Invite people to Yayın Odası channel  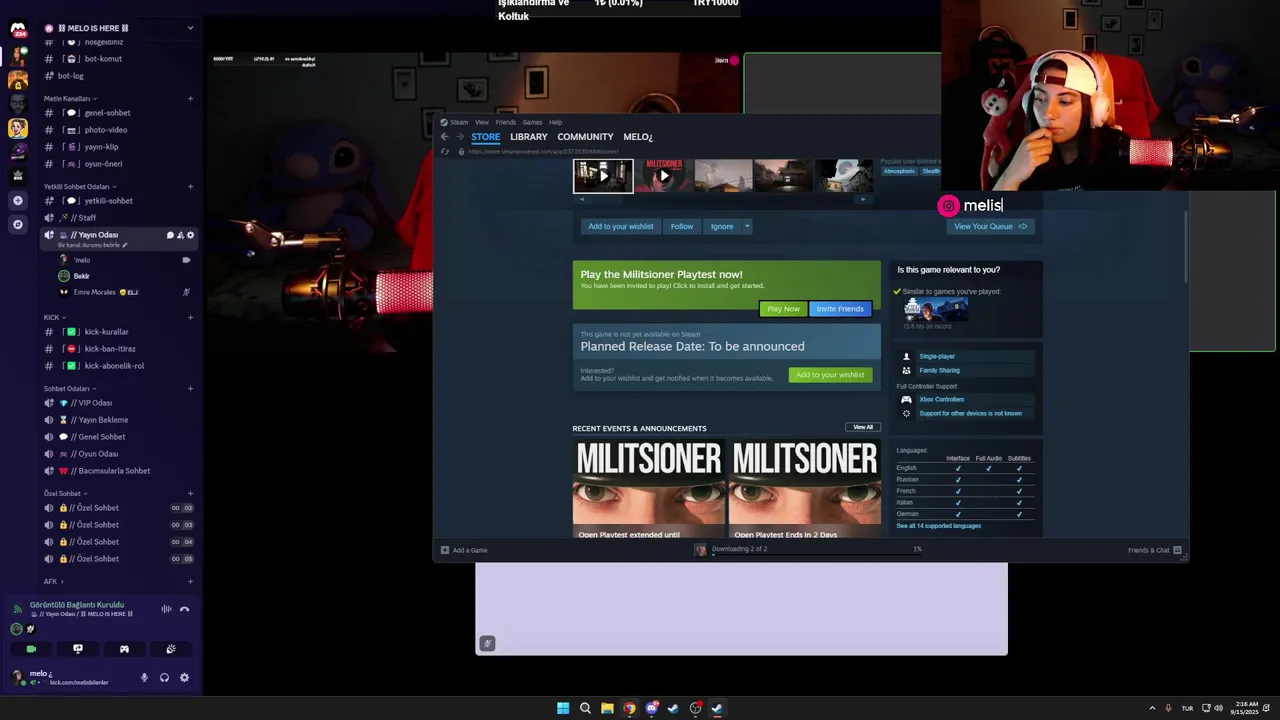pos(180,235)
